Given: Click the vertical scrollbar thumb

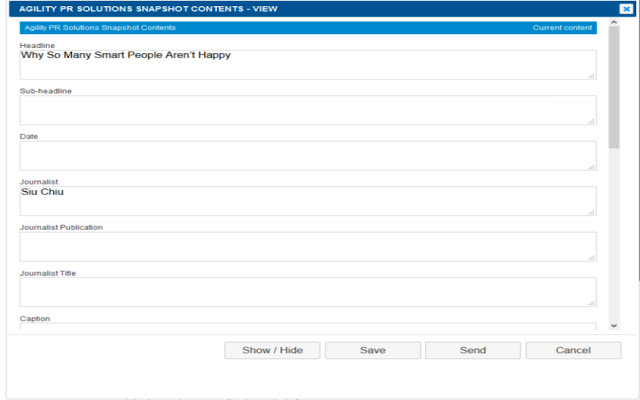Looking at the screenshot, I should click(x=613, y=88).
